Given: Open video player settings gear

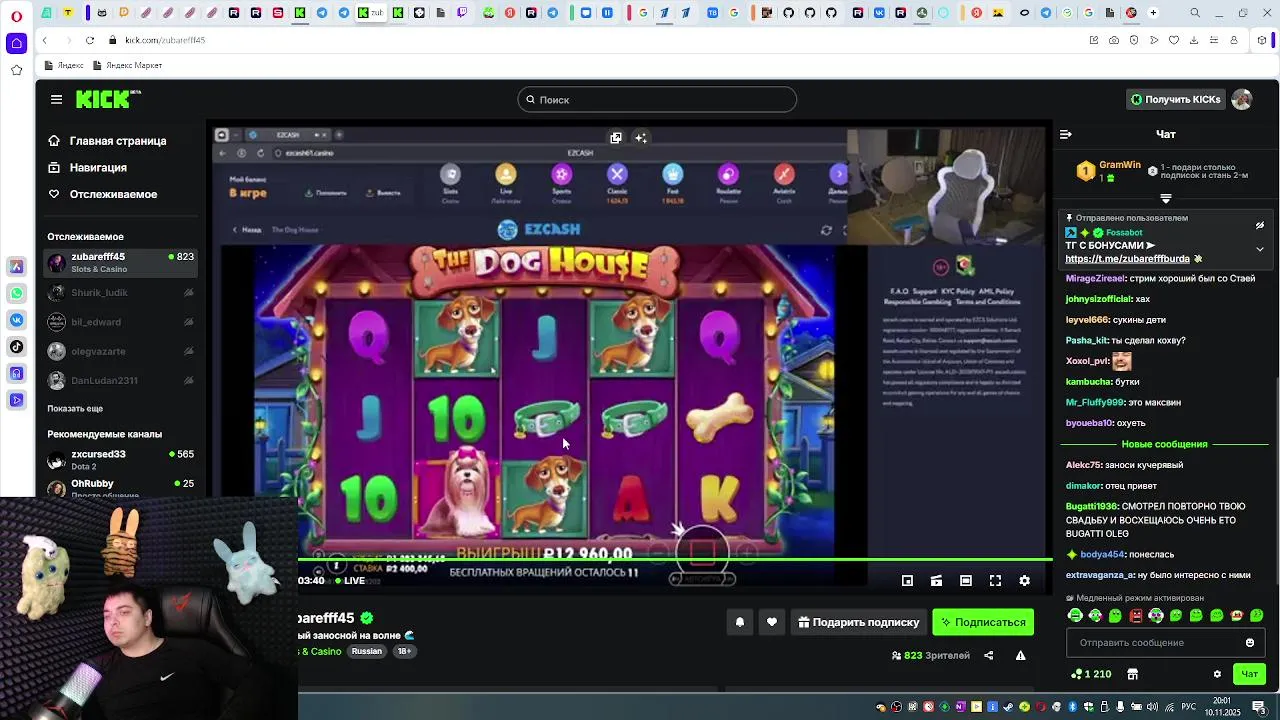Looking at the screenshot, I should [x=1024, y=580].
